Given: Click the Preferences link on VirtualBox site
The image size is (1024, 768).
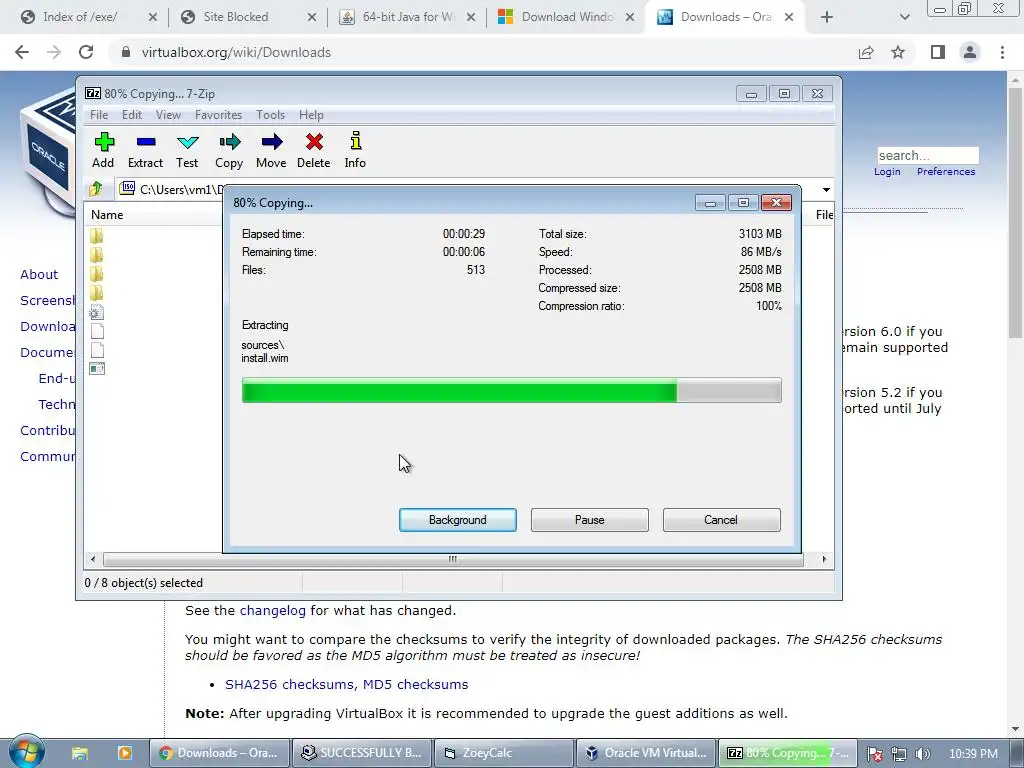Looking at the screenshot, I should click(x=946, y=172).
